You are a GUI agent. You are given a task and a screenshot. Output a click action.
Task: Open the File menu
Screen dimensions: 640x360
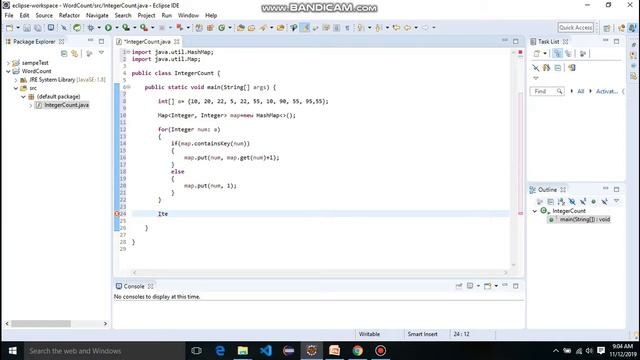[x=9, y=16]
